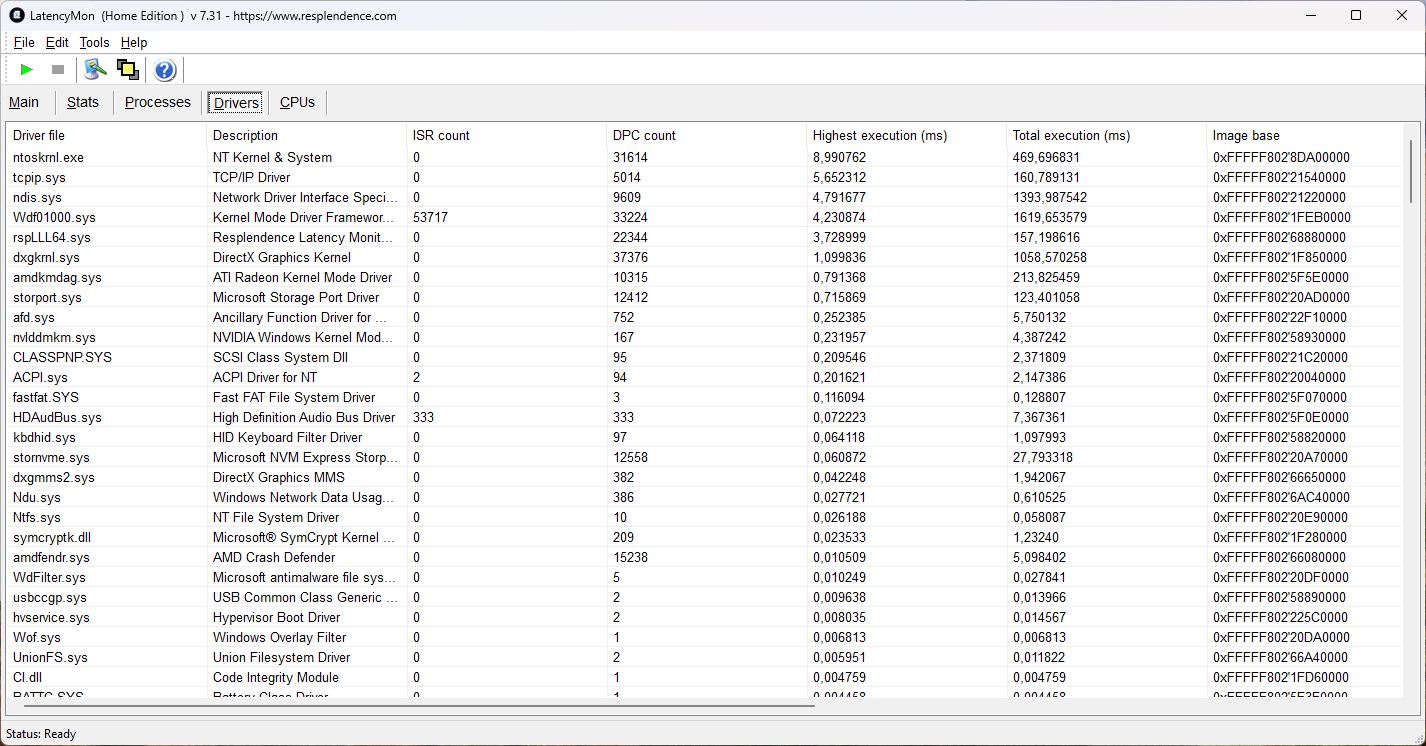1426x746 pixels.
Task: Maximize the LatencyMon window
Action: tap(1356, 15)
